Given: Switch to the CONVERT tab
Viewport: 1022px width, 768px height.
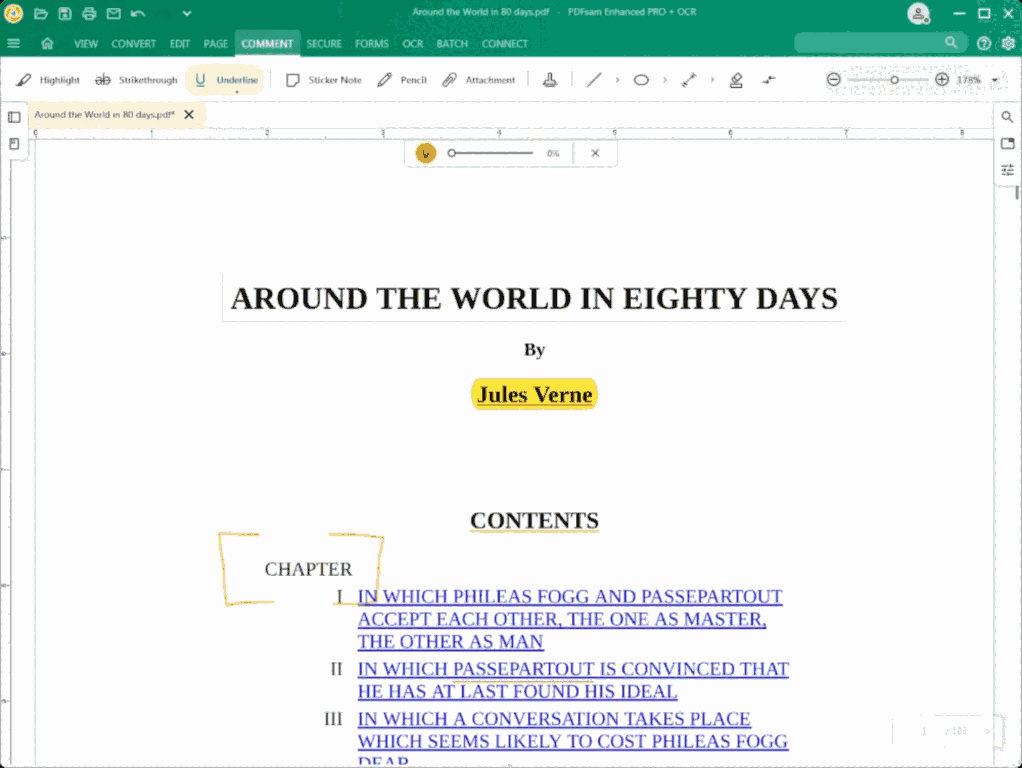Looking at the screenshot, I should click(133, 44).
